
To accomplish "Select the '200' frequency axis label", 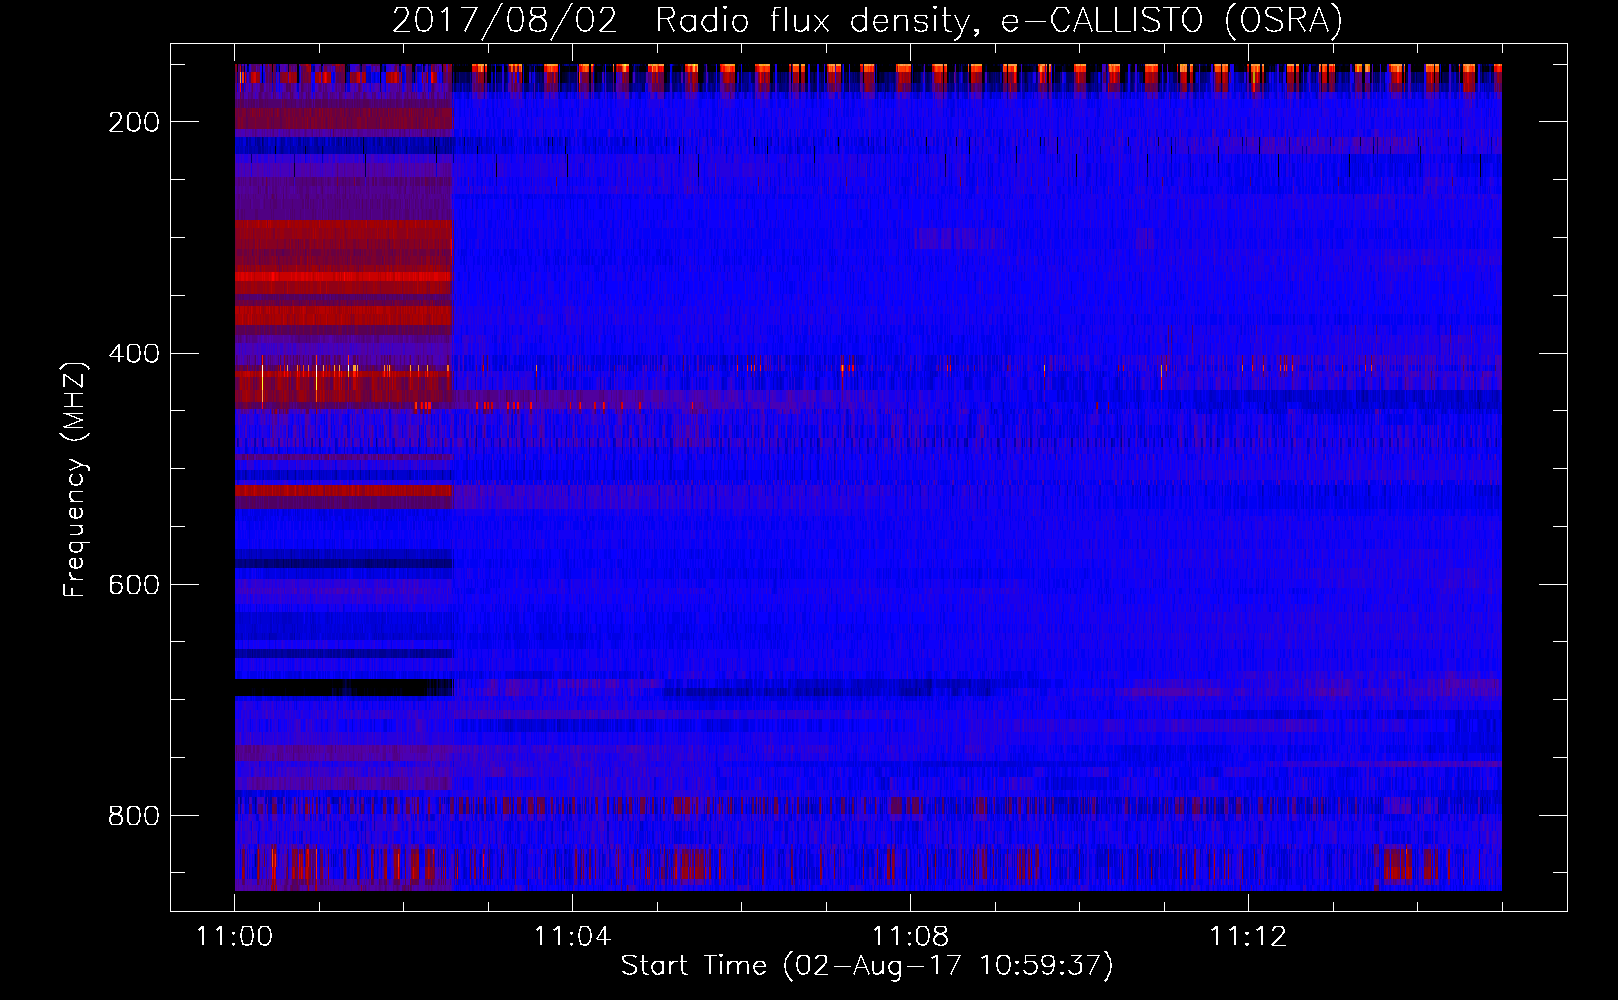I will coord(134,122).
